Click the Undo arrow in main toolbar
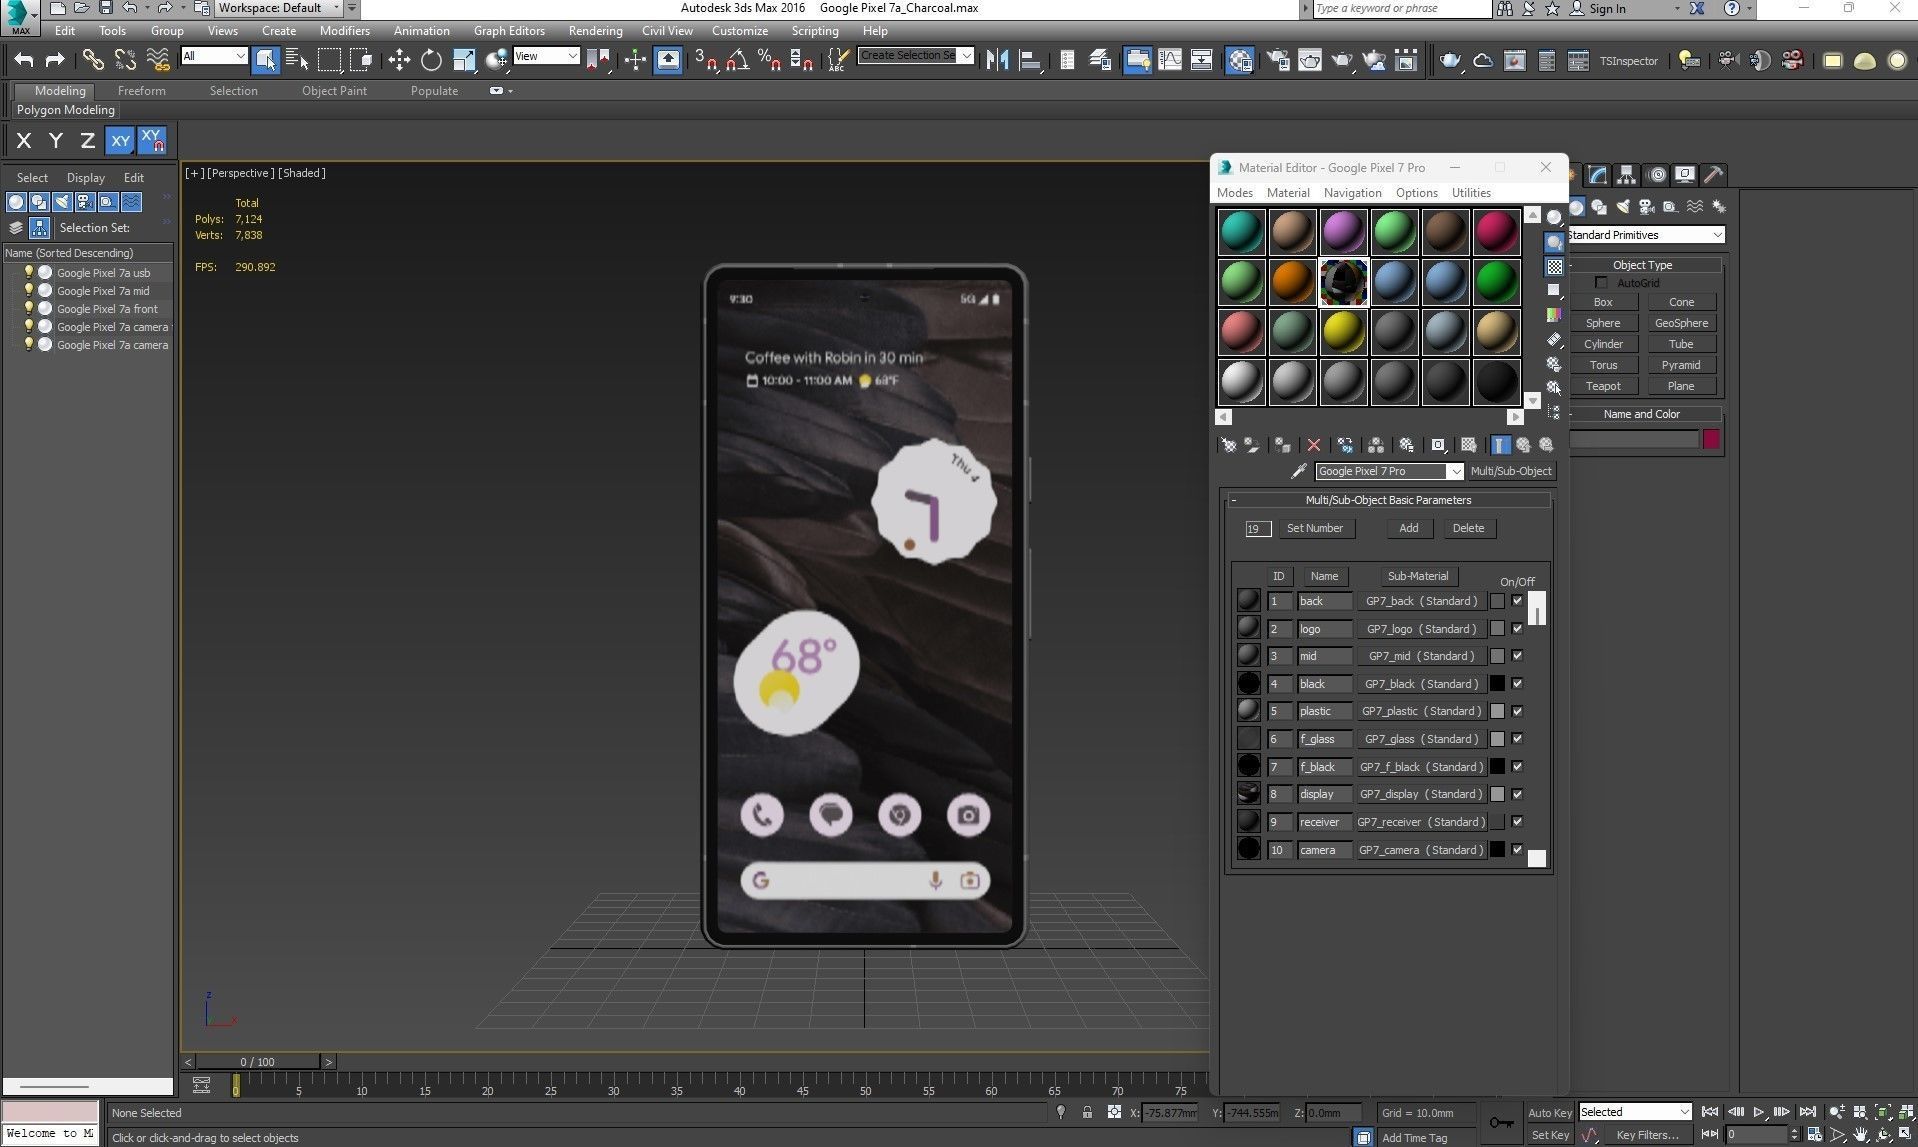Image resolution: width=1918 pixels, height=1147 pixels. click(x=24, y=60)
